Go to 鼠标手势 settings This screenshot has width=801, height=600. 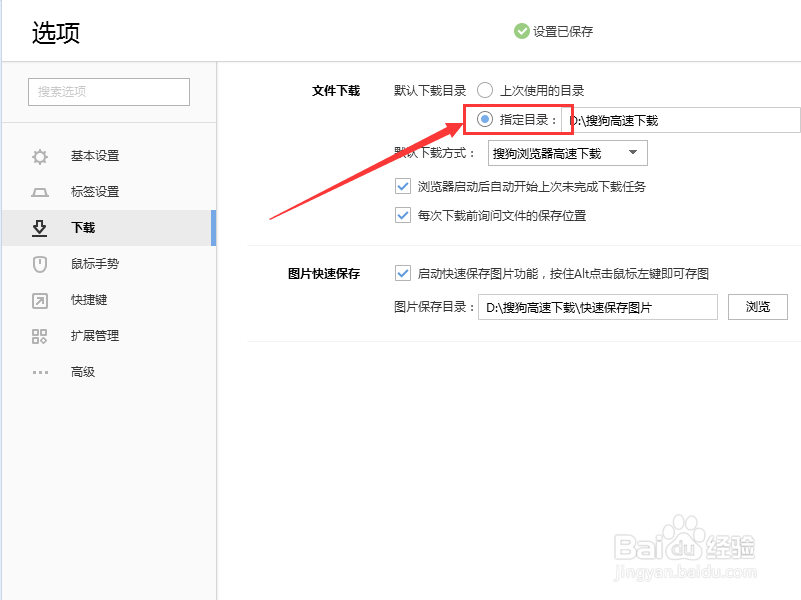pyautogui.click(x=109, y=264)
